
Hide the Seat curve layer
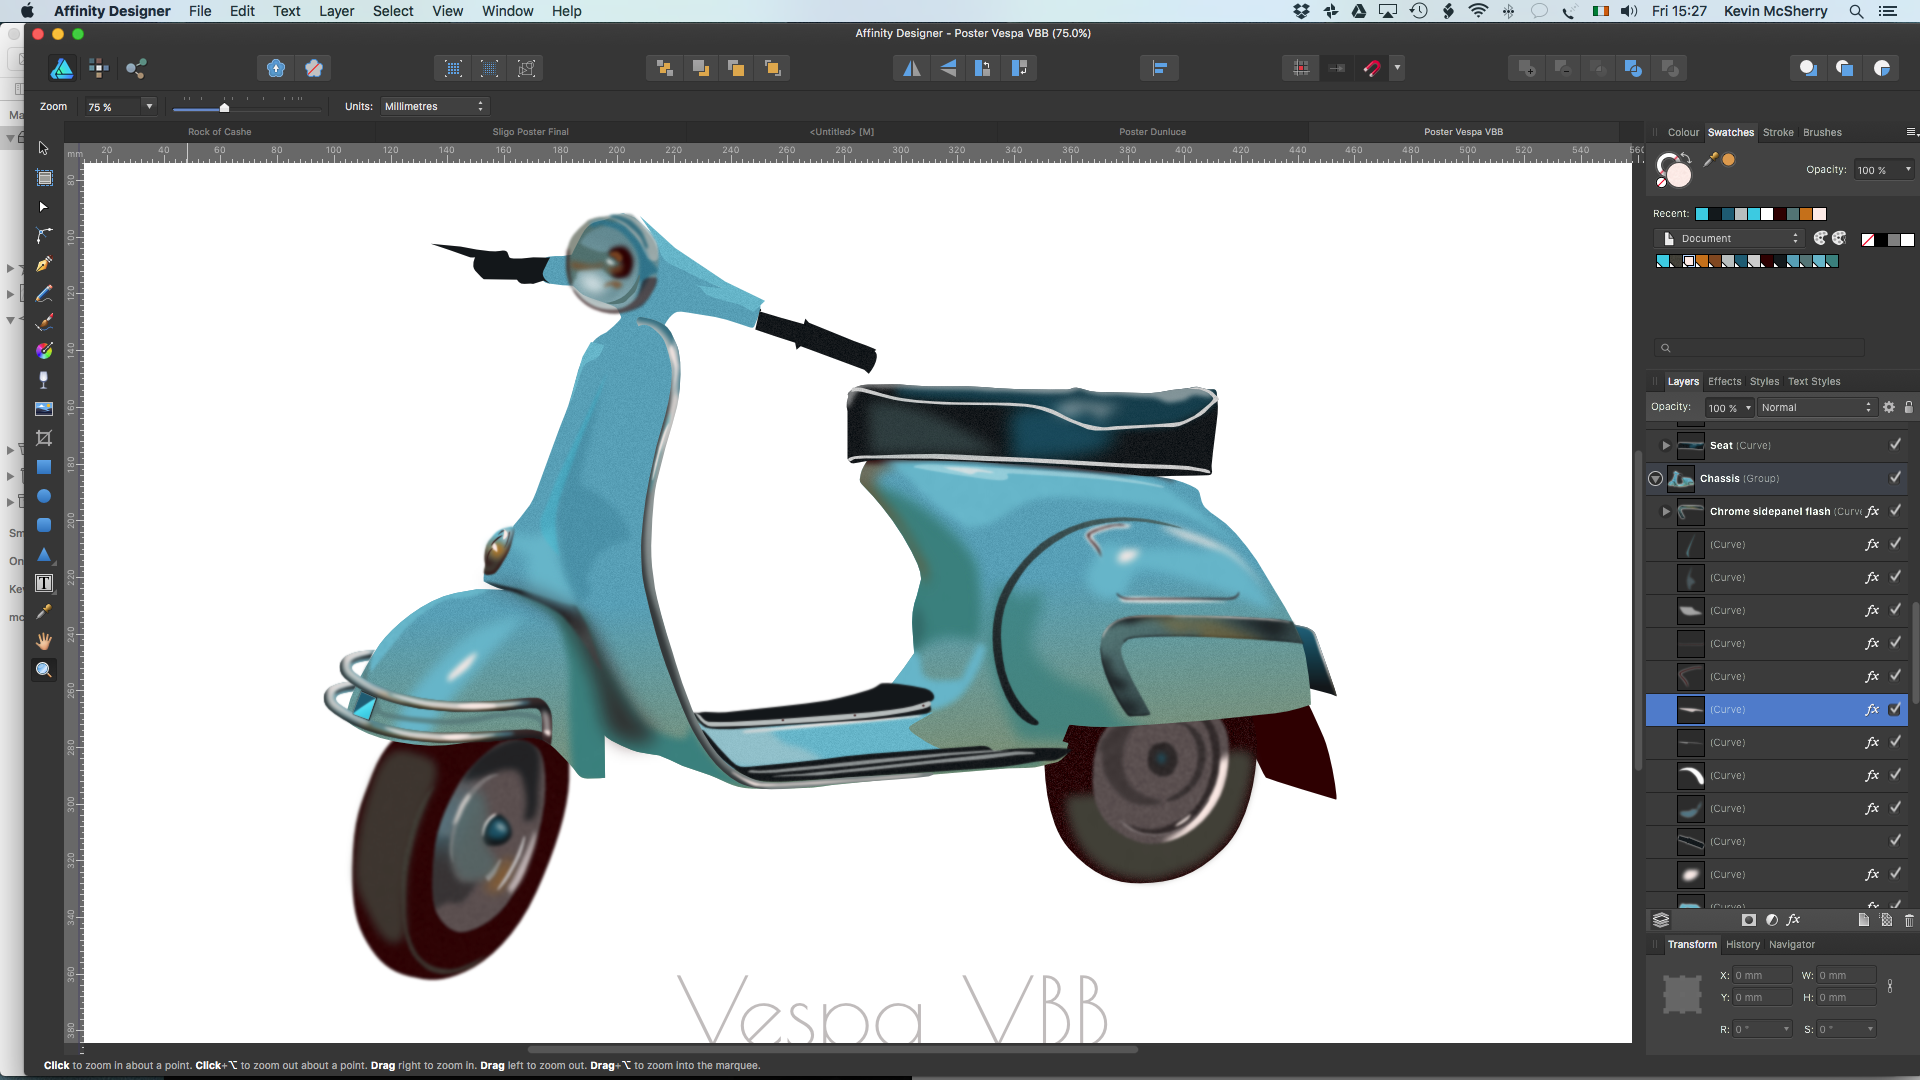tap(1895, 445)
